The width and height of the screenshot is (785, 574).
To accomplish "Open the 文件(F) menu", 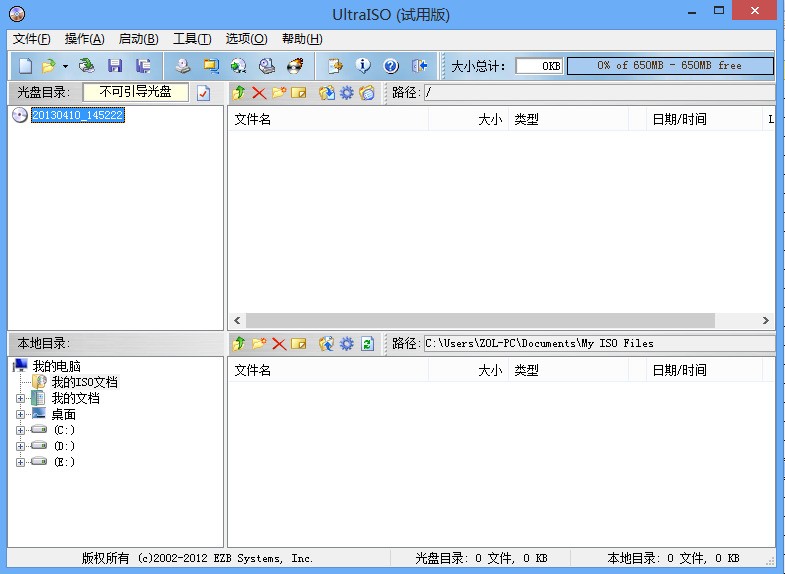I will tap(31, 39).
